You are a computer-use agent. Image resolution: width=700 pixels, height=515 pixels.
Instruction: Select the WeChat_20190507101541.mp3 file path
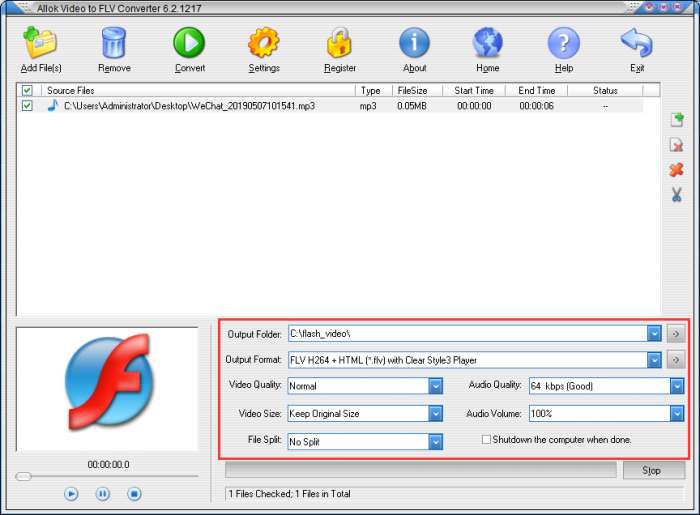tap(189, 106)
